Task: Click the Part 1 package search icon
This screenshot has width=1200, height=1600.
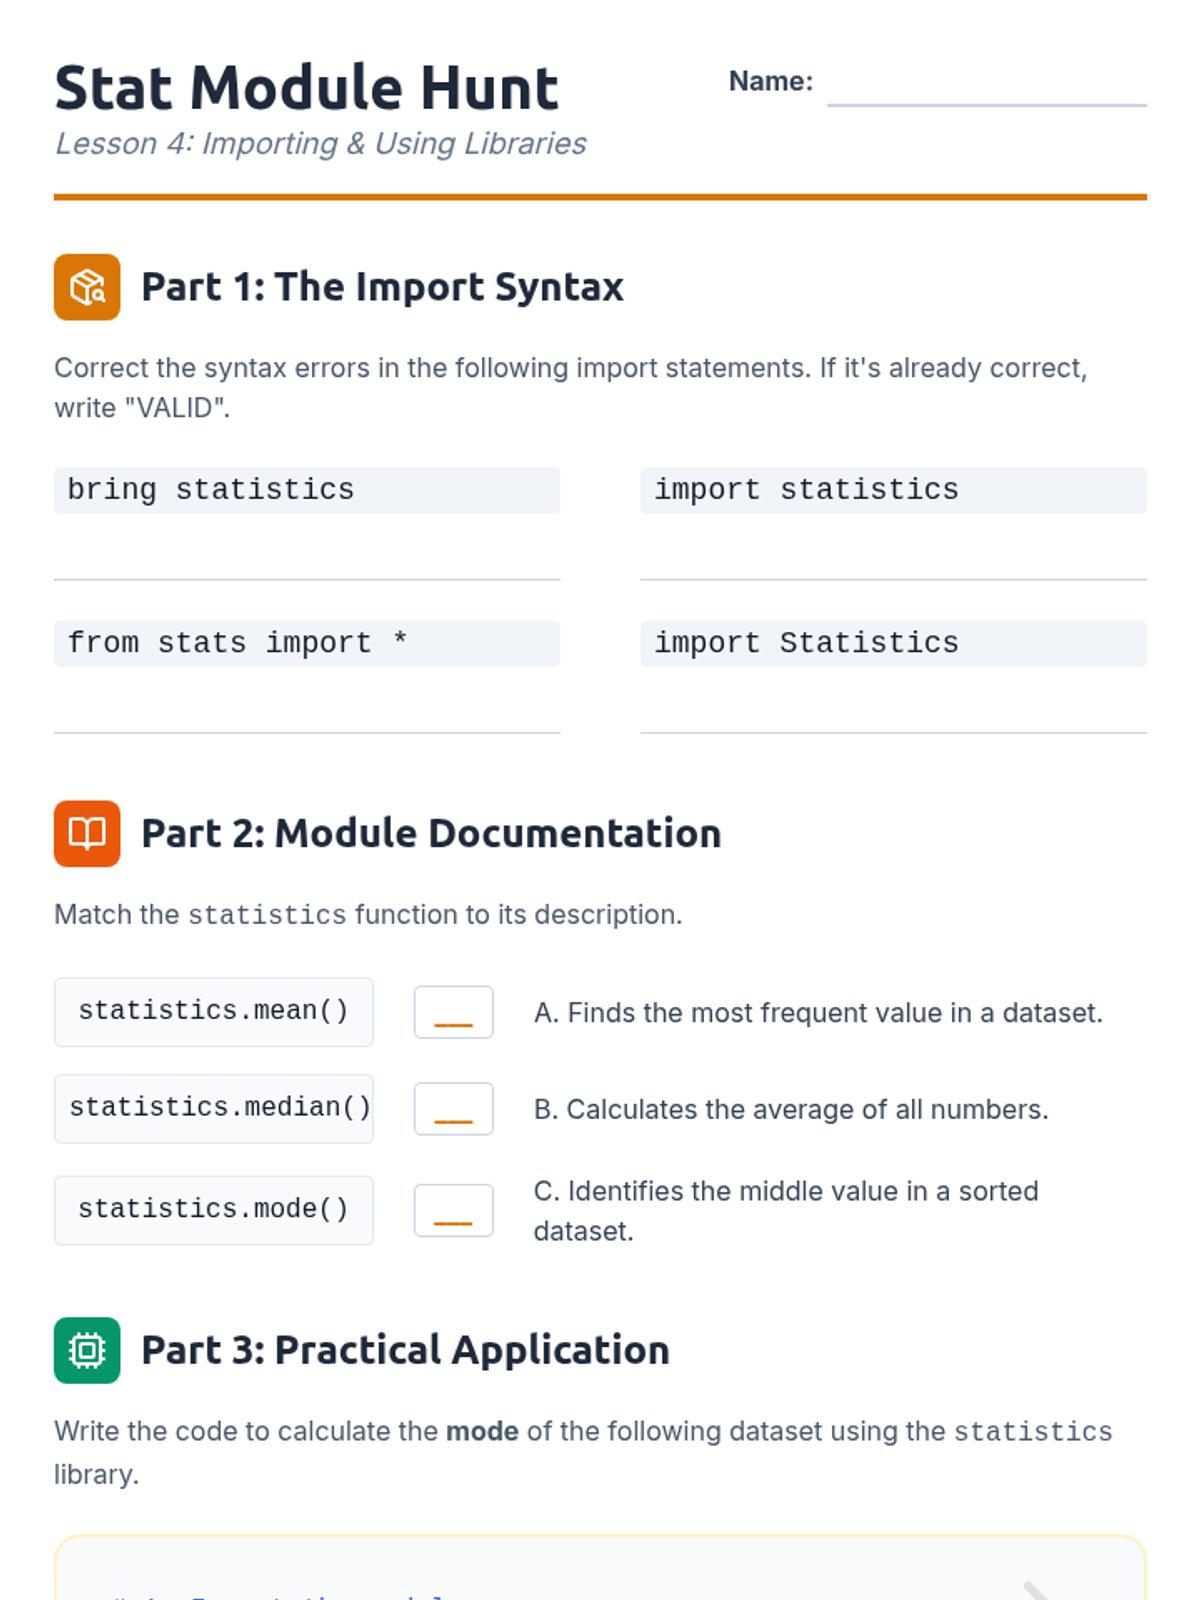Action: point(87,287)
